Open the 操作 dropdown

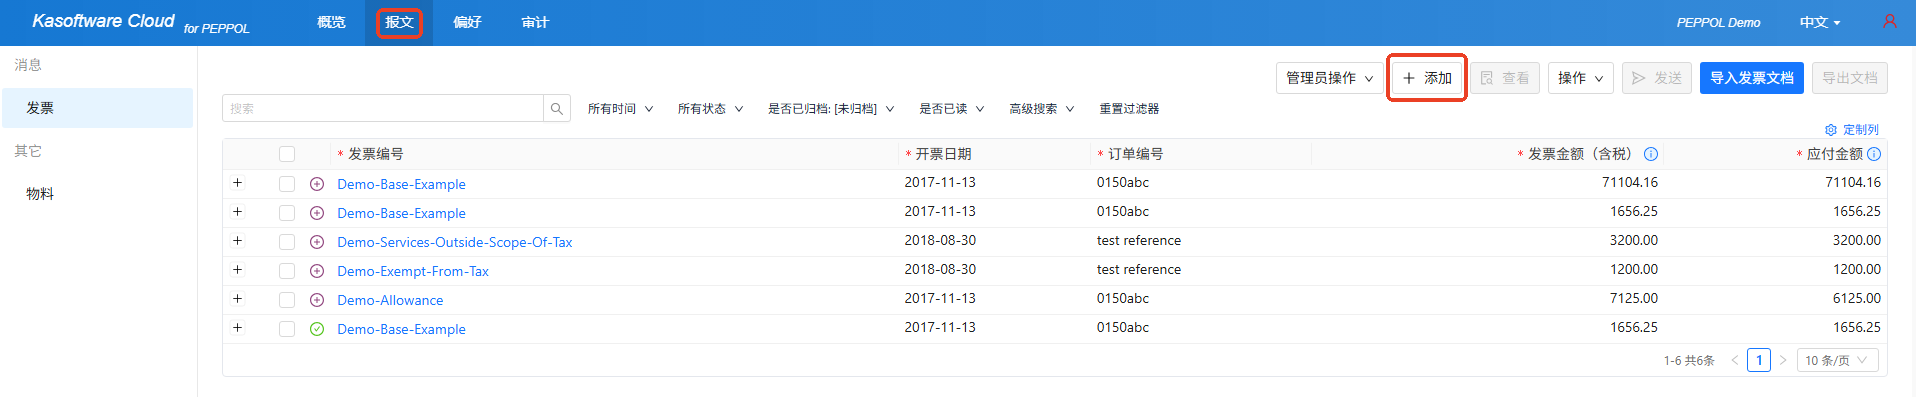click(1580, 78)
